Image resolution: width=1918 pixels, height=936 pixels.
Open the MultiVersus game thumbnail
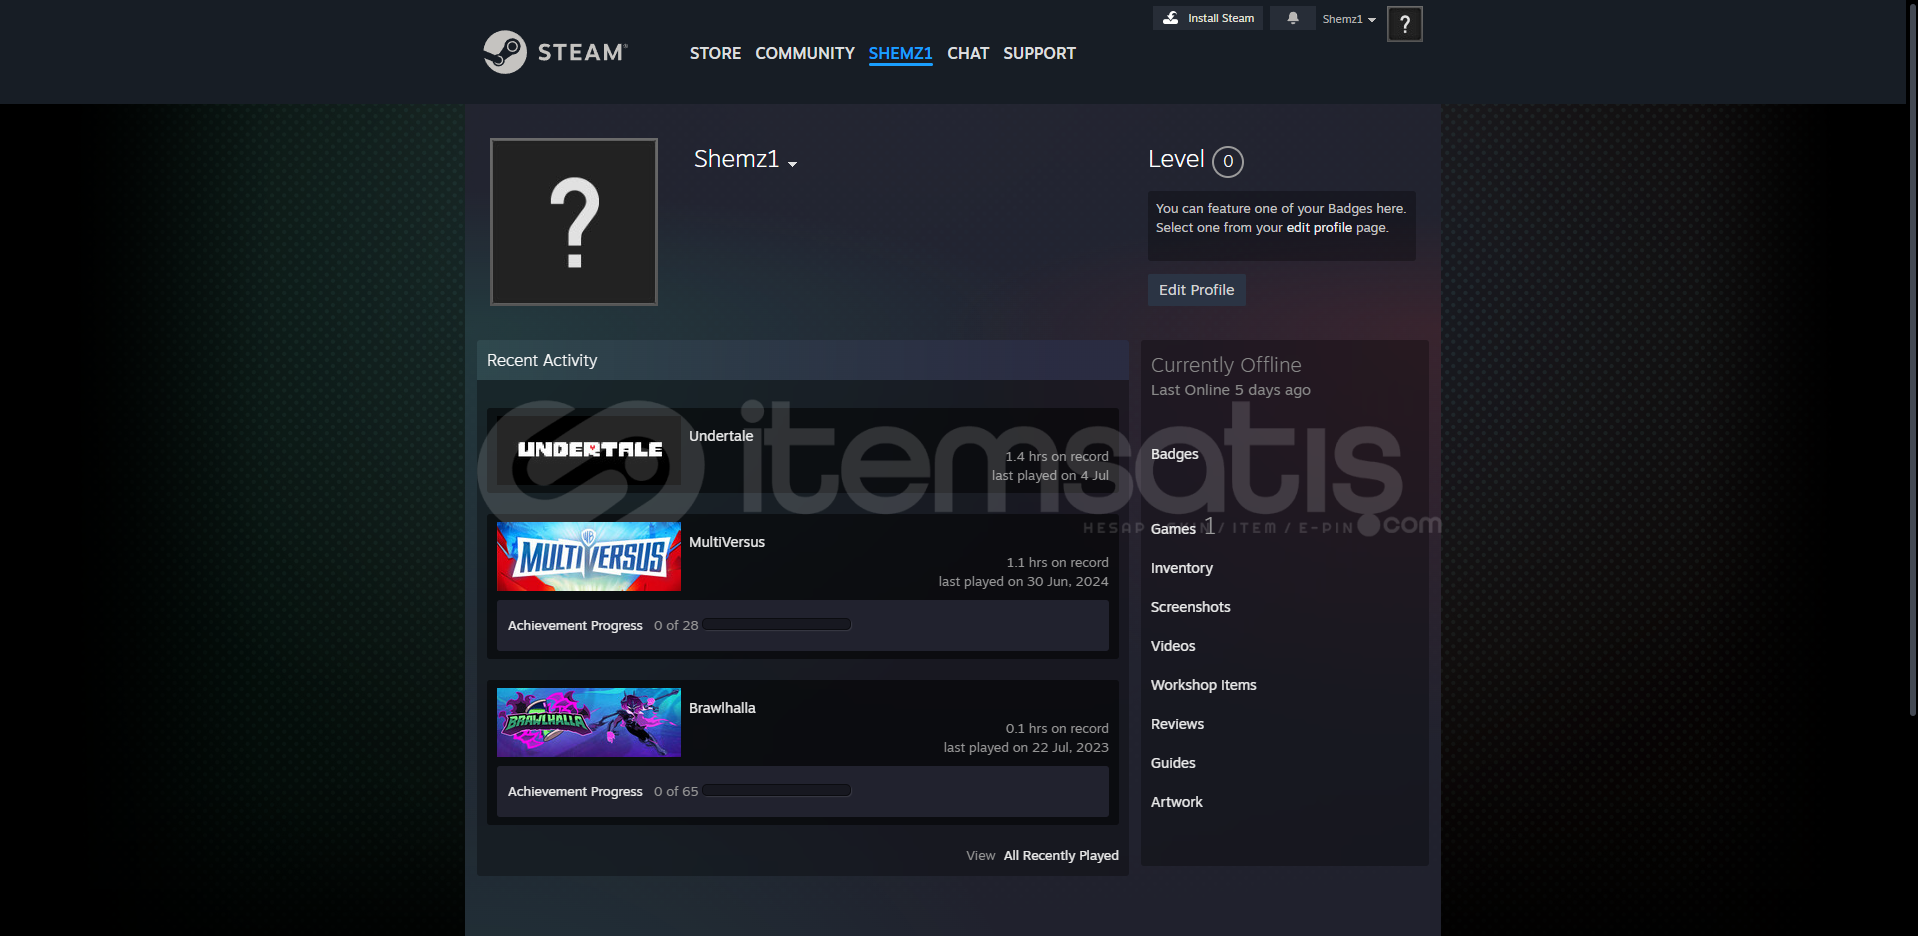589,556
